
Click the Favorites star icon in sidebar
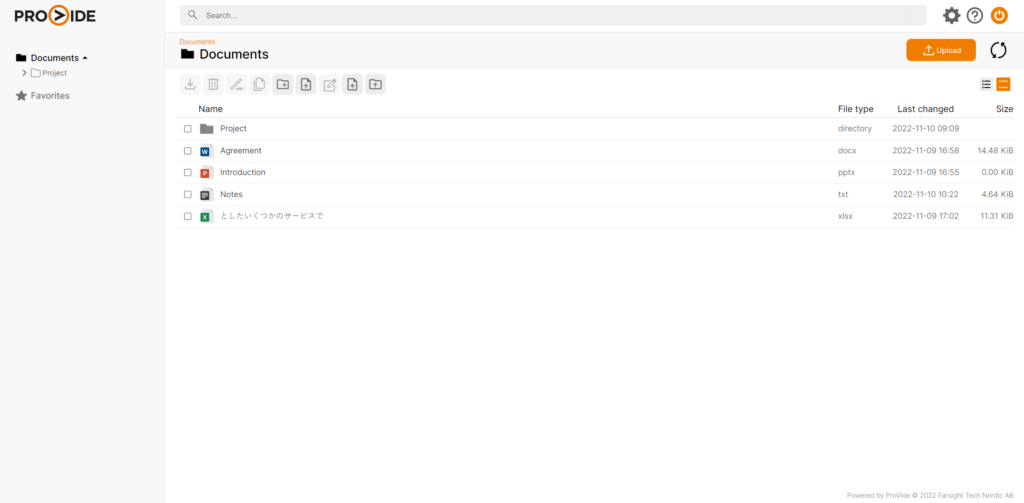tap(22, 96)
